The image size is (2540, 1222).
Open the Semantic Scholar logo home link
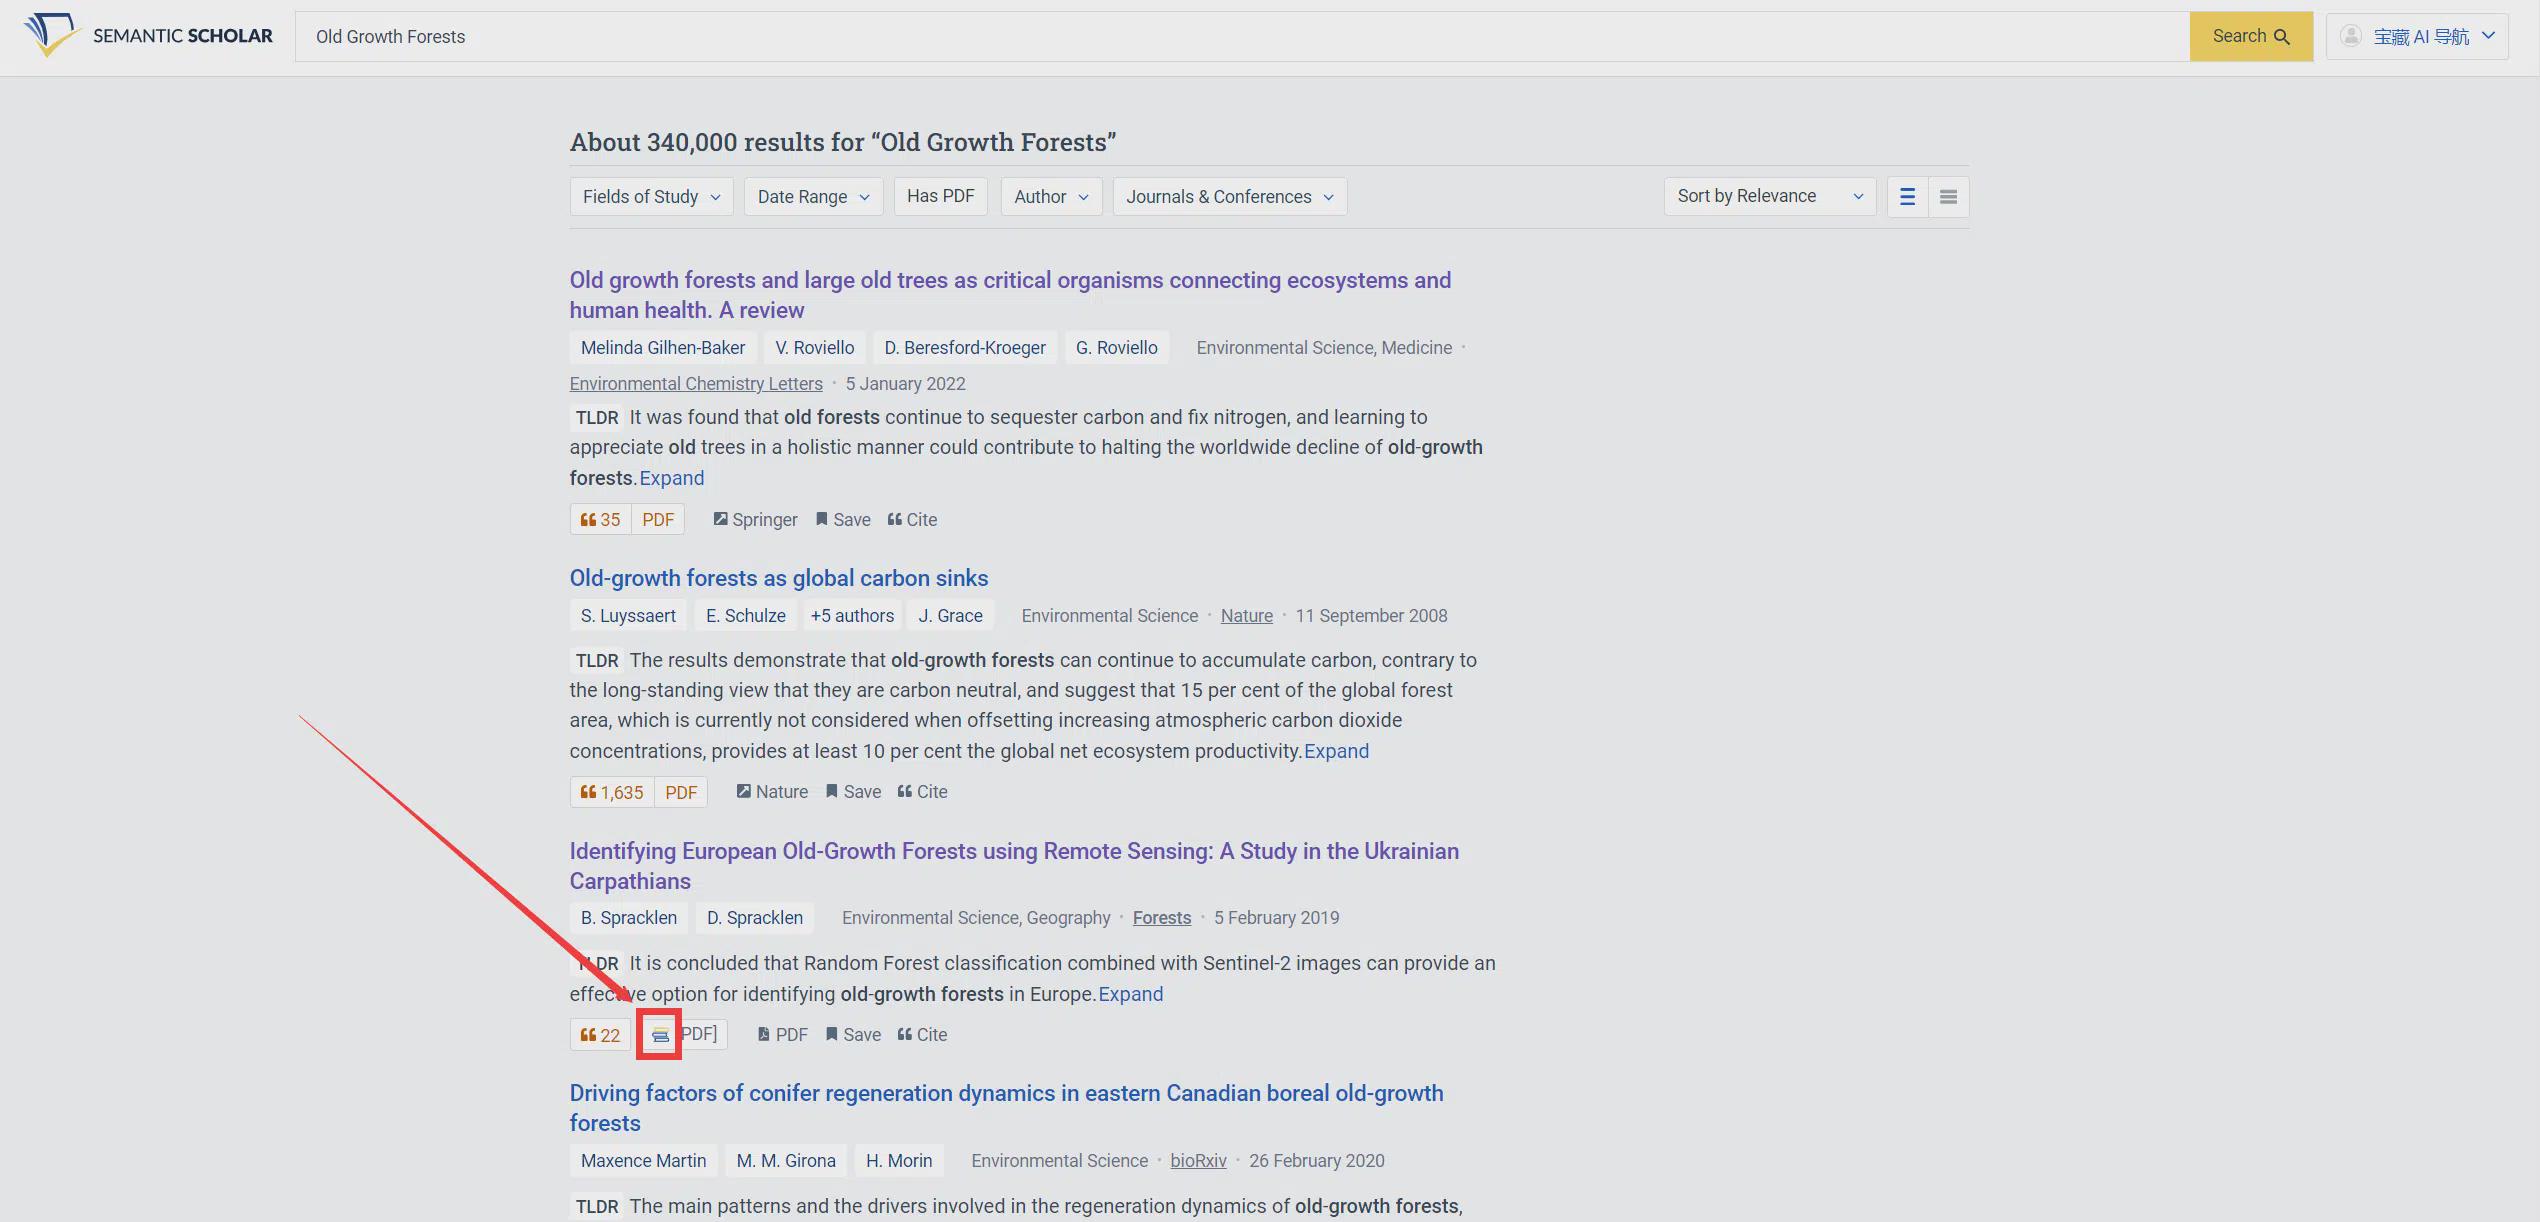pos(148,35)
